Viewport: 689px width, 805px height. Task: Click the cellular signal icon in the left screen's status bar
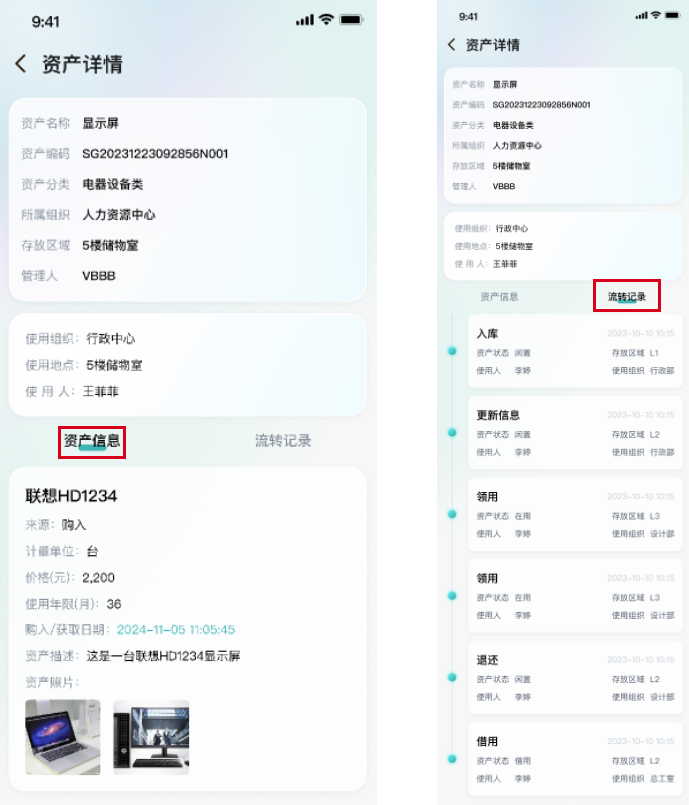click(305, 20)
